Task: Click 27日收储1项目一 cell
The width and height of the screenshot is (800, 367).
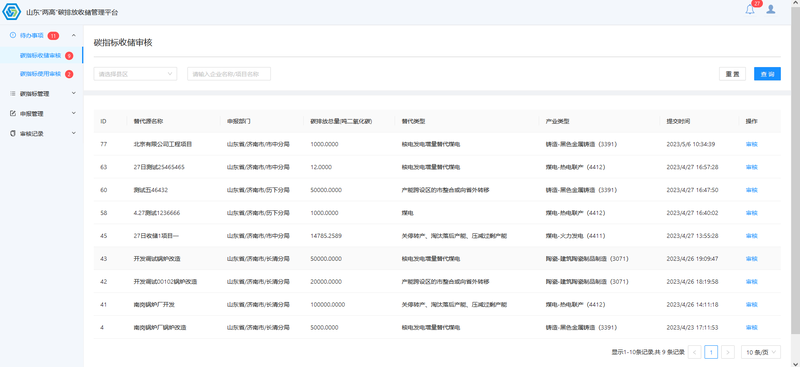Action: (x=156, y=236)
